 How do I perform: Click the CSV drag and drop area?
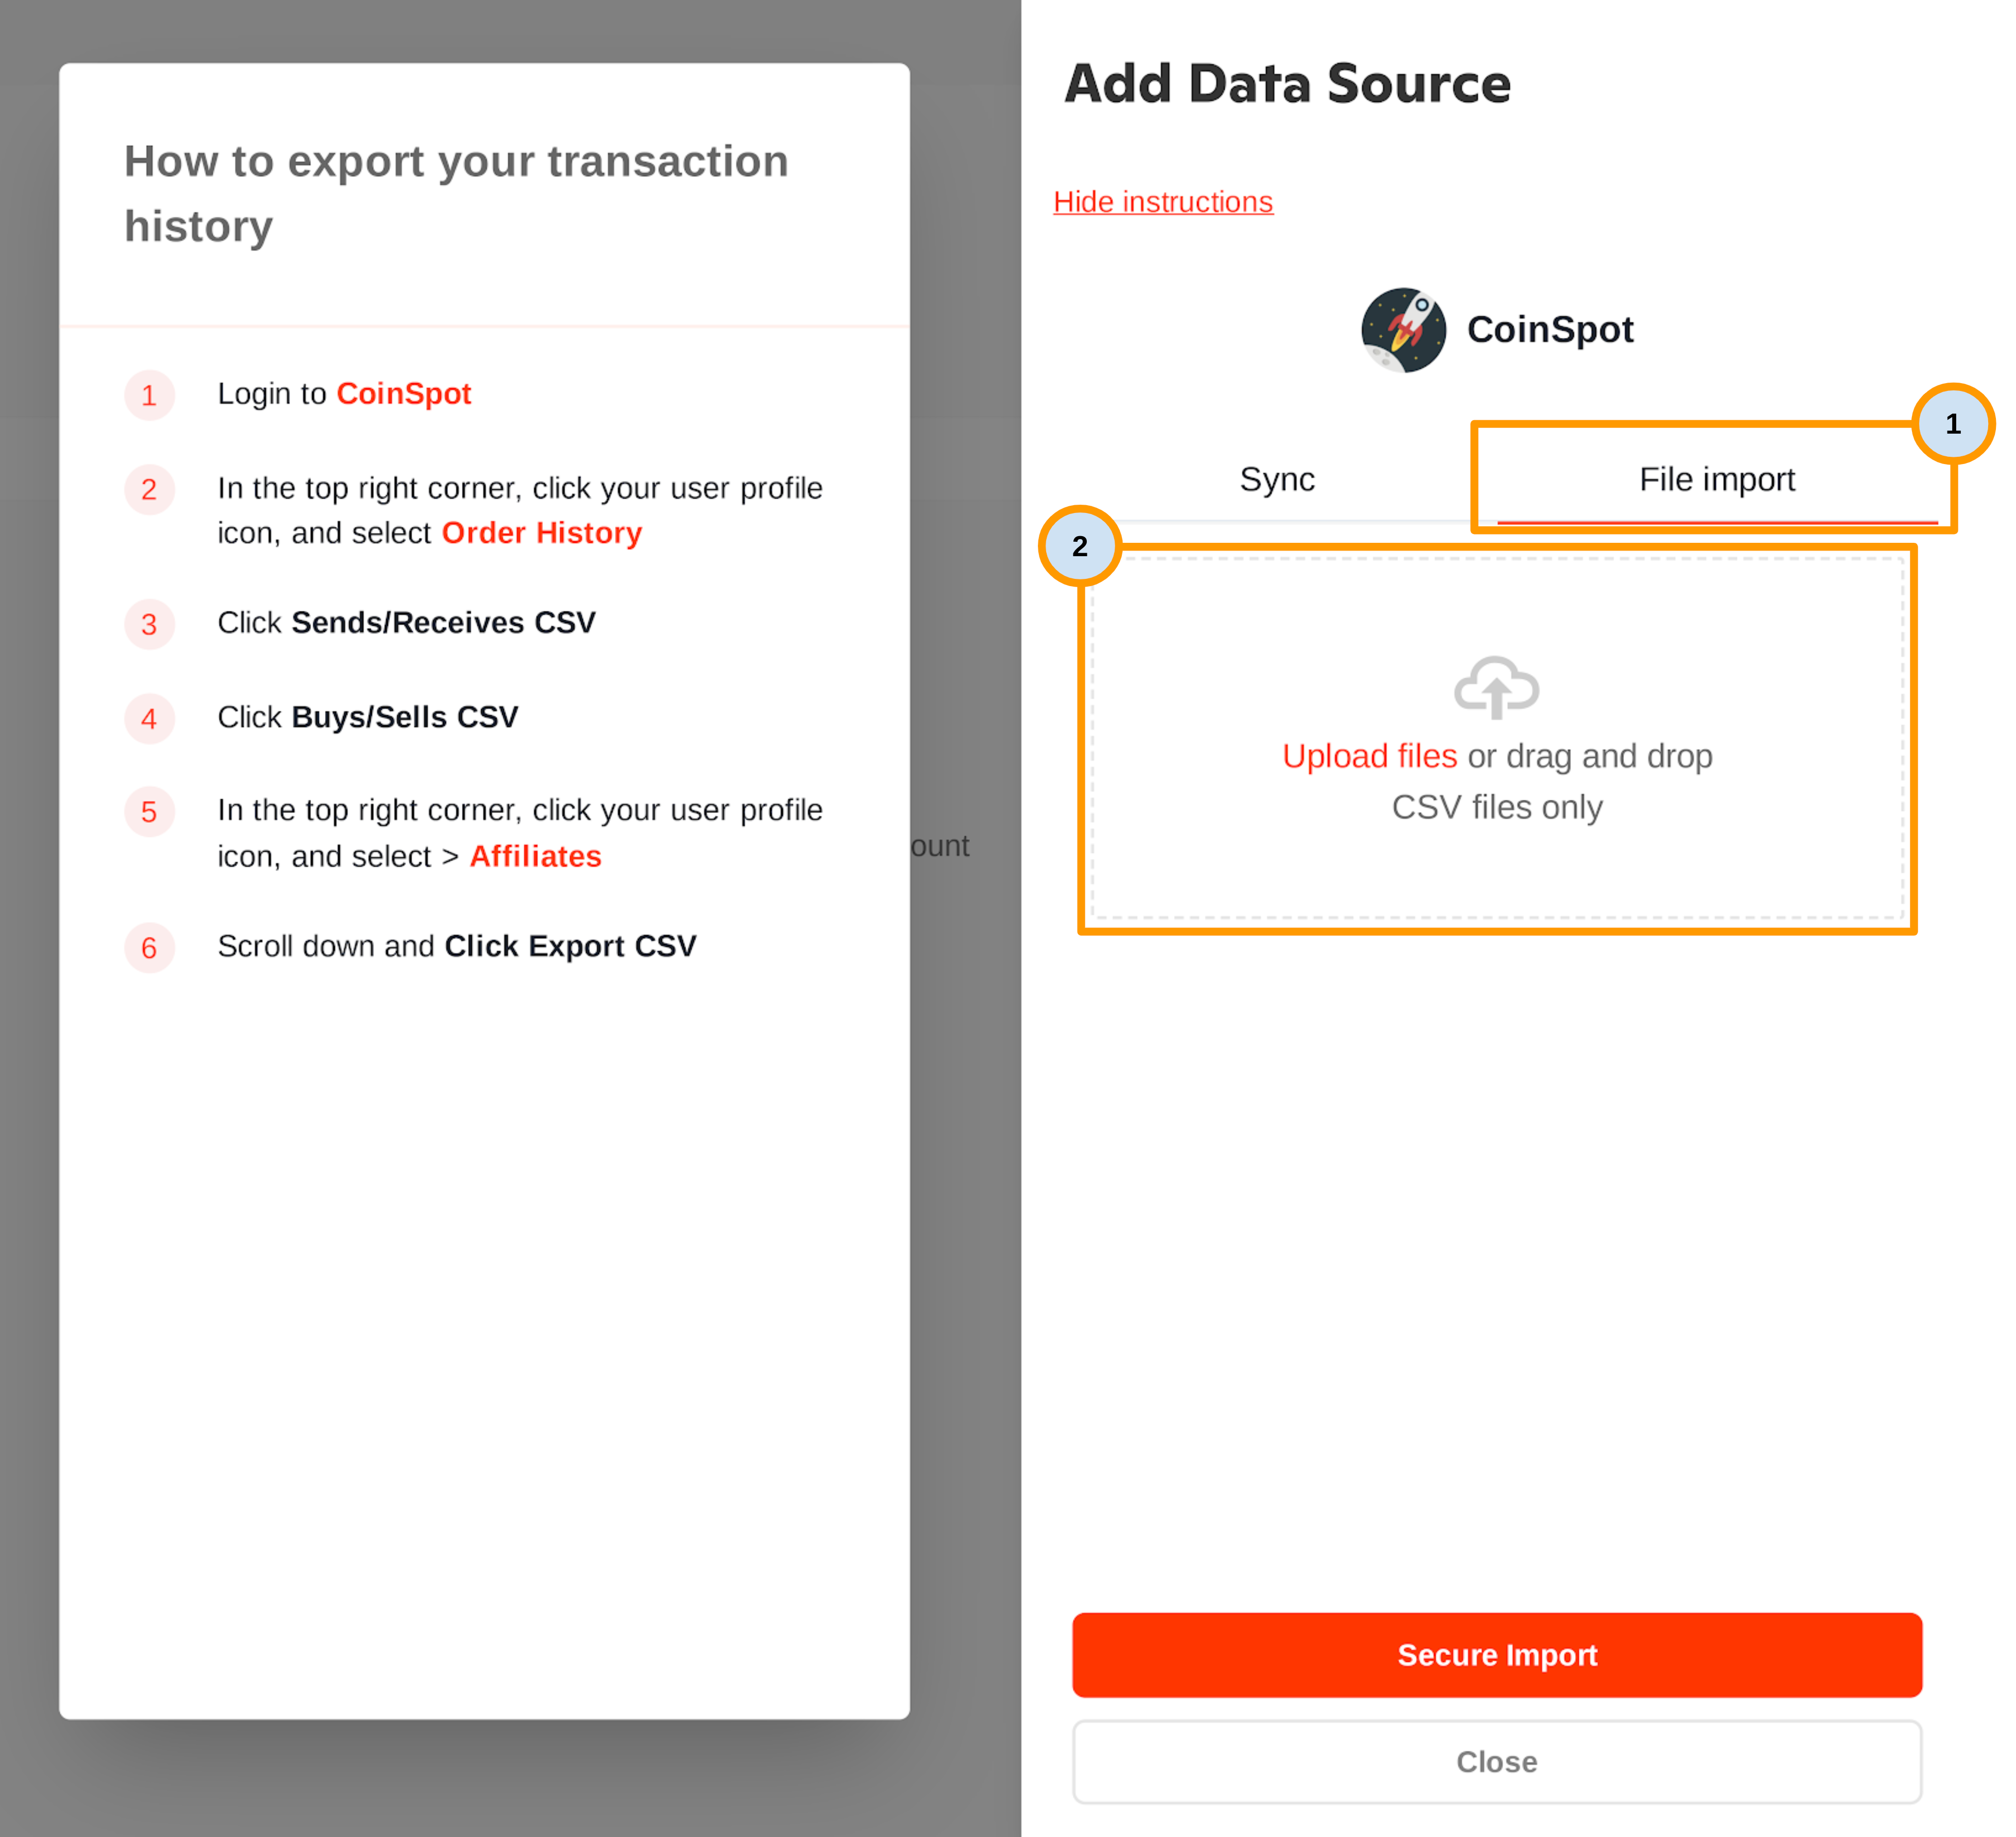point(1497,738)
